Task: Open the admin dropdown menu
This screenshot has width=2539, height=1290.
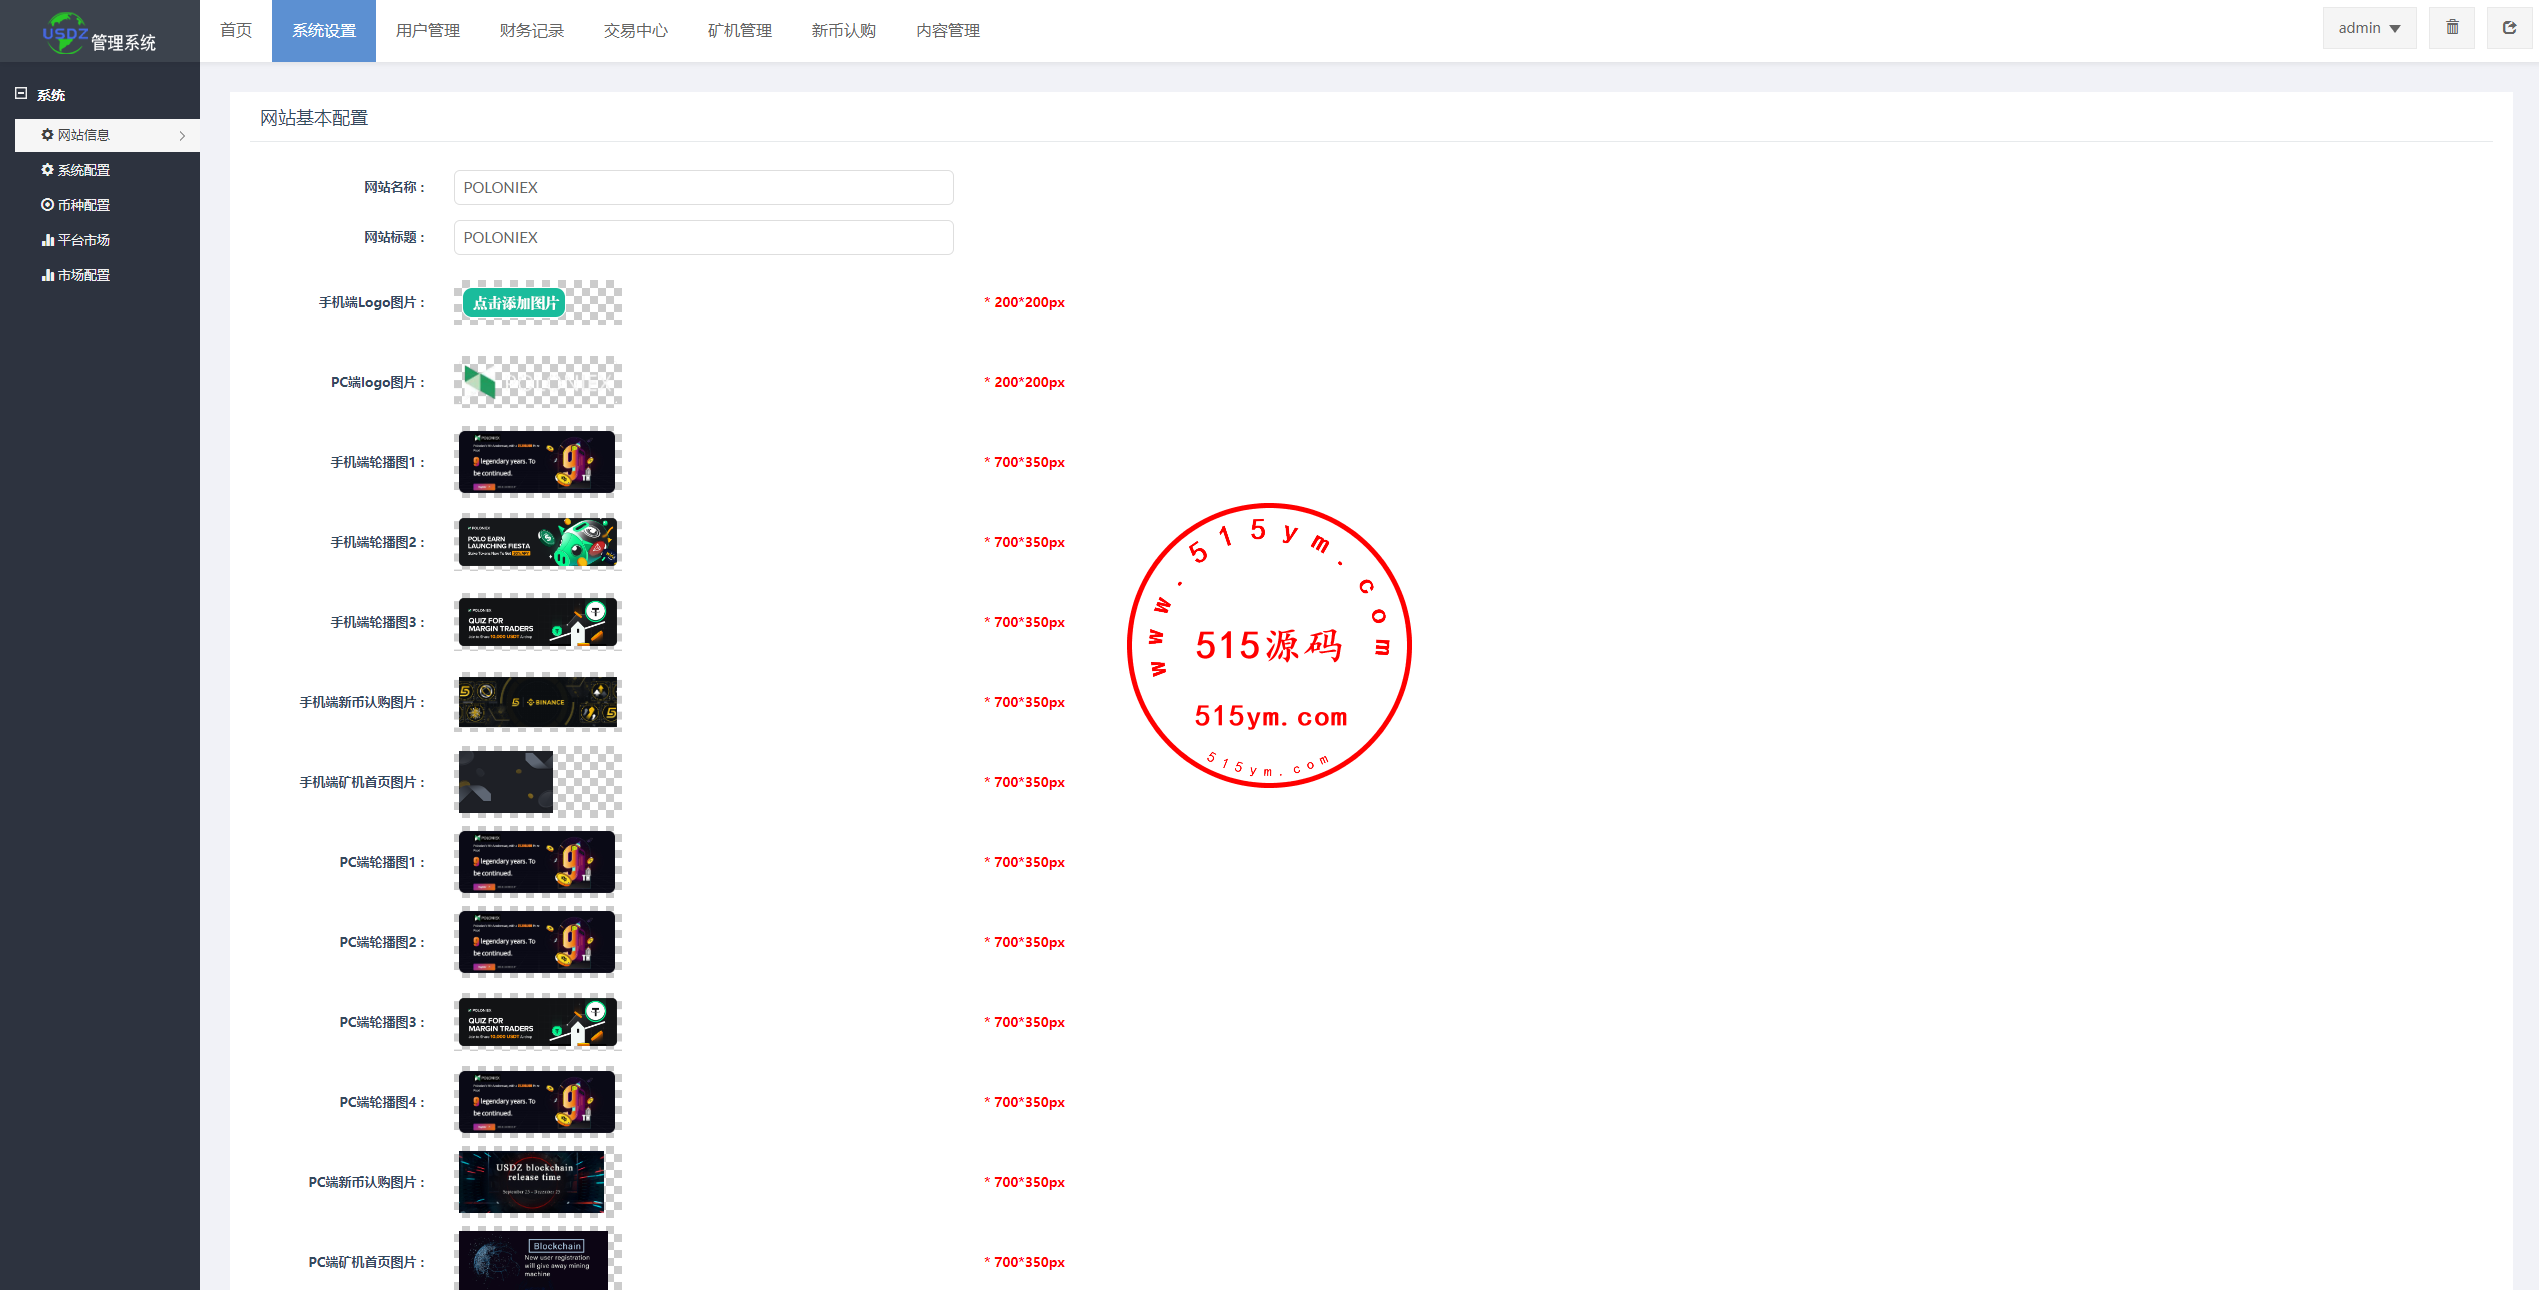Action: click(x=2368, y=28)
